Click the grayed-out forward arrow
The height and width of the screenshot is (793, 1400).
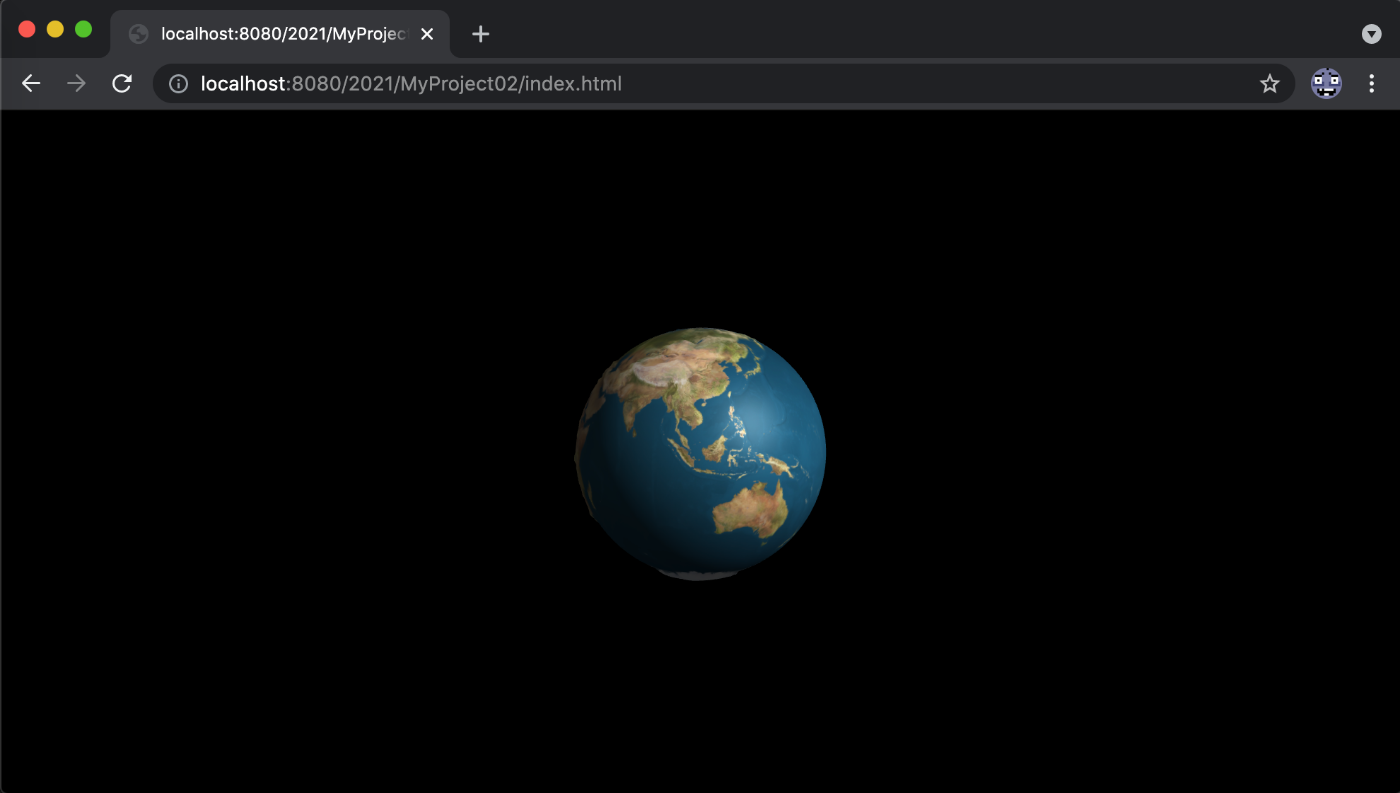tap(76, 83)
